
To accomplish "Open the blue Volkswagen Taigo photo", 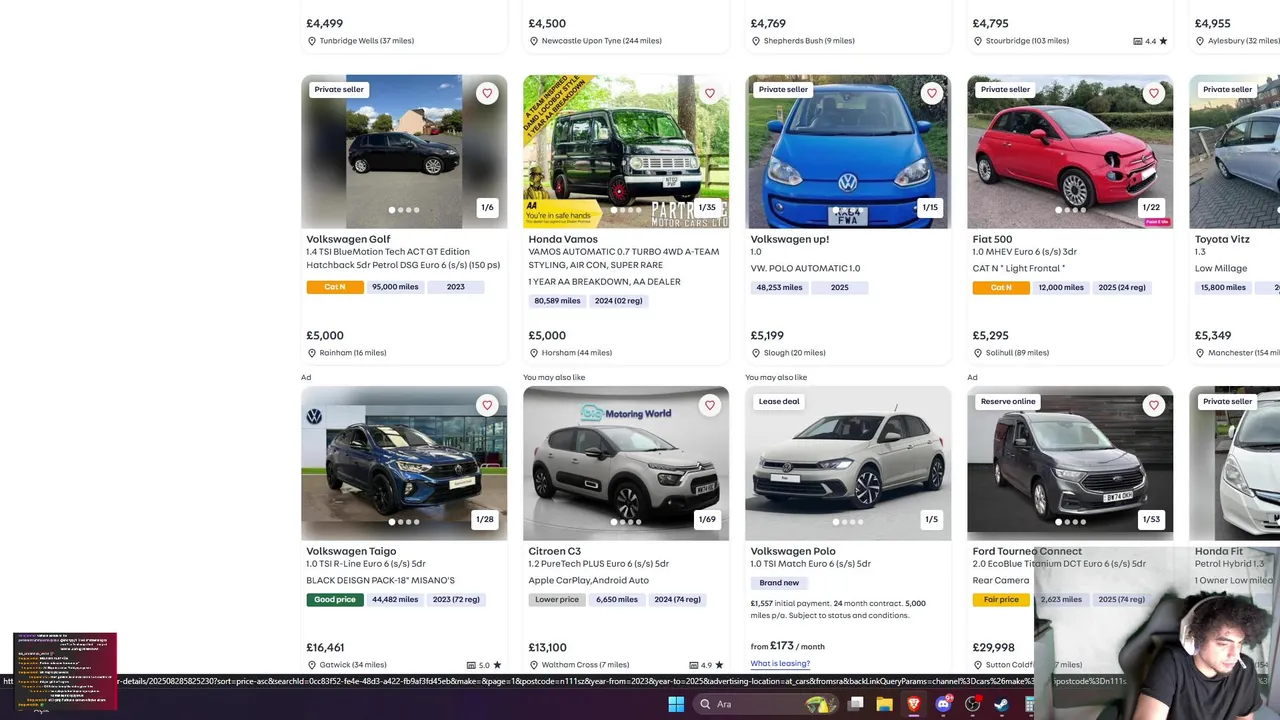I will tap(404, 463).
